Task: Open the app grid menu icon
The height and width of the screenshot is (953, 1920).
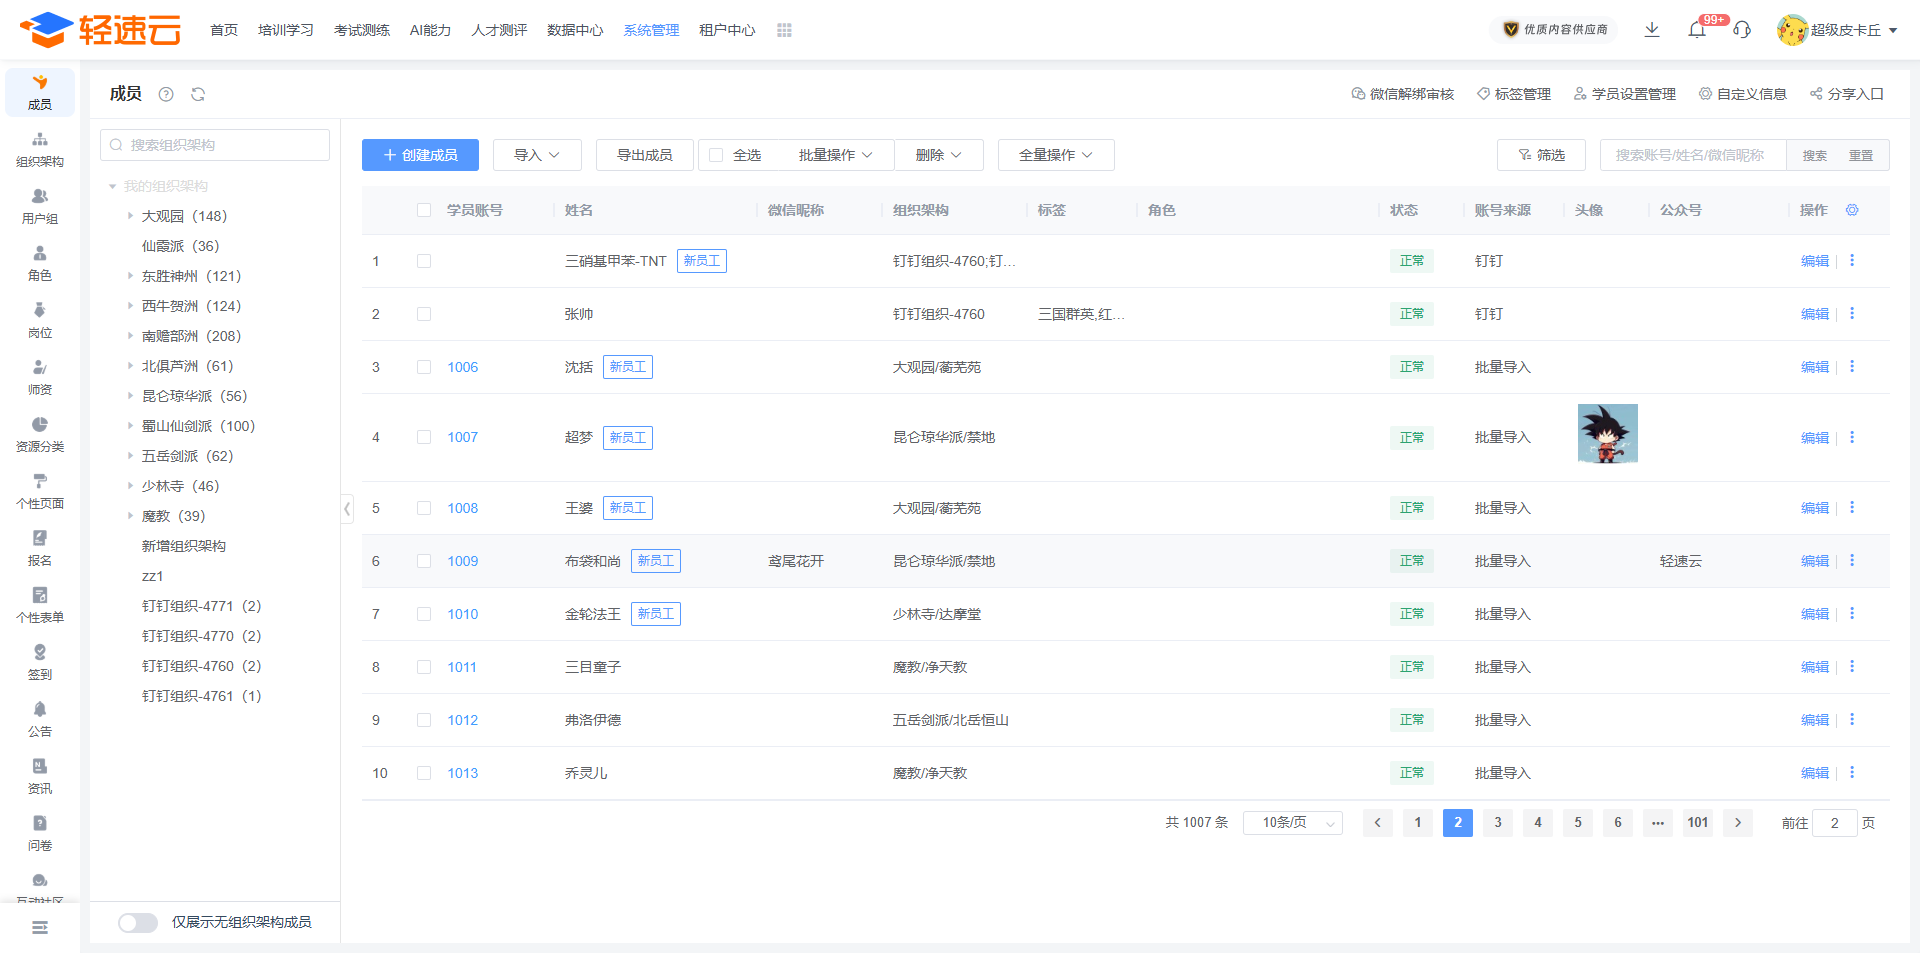Action: 784,30
